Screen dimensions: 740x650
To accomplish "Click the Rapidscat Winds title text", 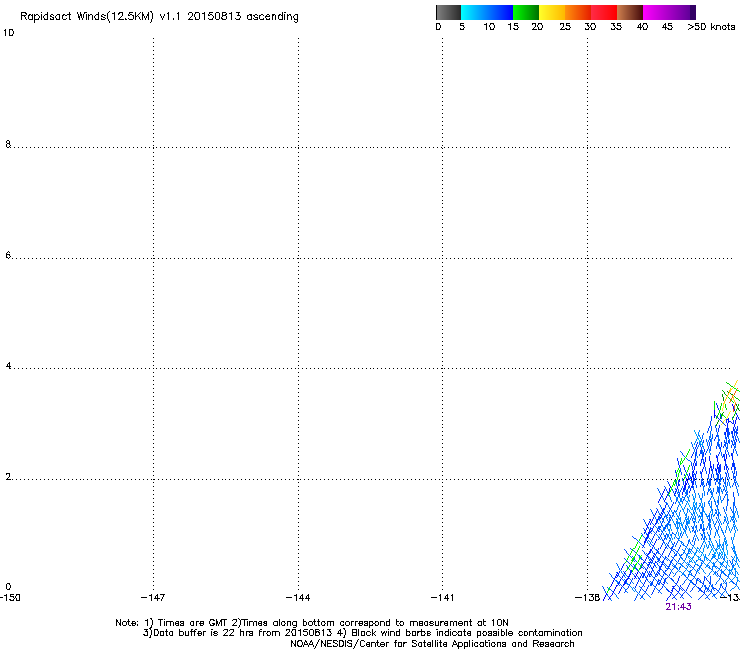I will coord(159,17).
